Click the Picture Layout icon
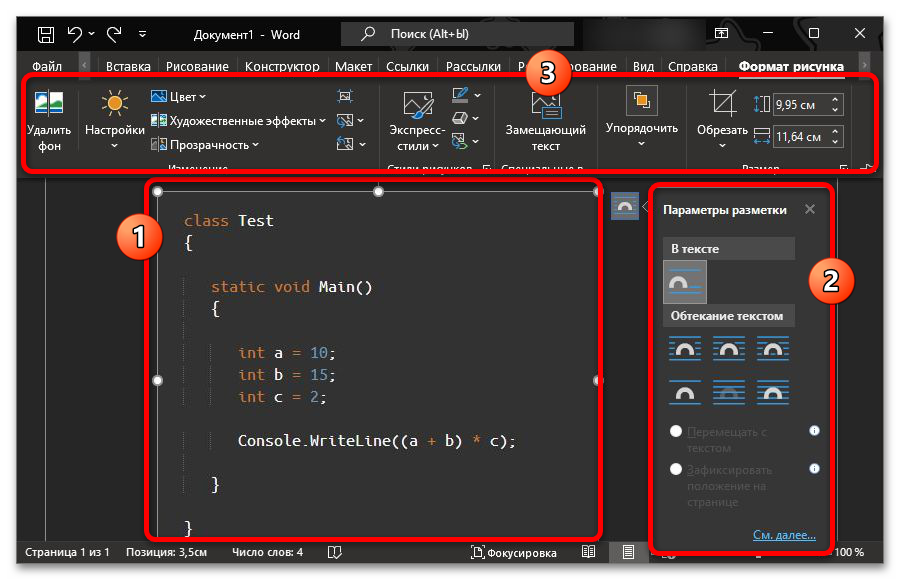Viewport: 900px width, 580px height. point(459,141)
